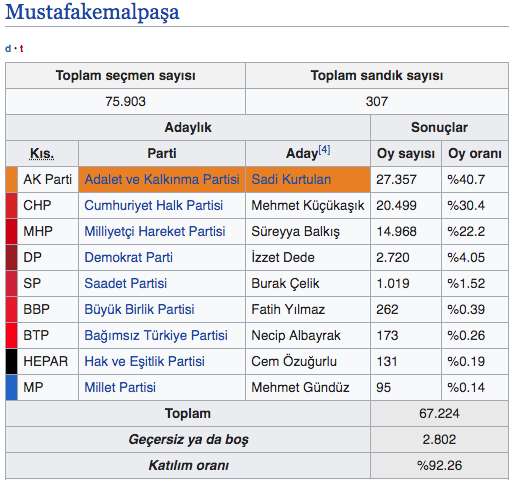Click the Adaylık section header
Viewport: 509px width, 480px height.
[x=188, y=127]
